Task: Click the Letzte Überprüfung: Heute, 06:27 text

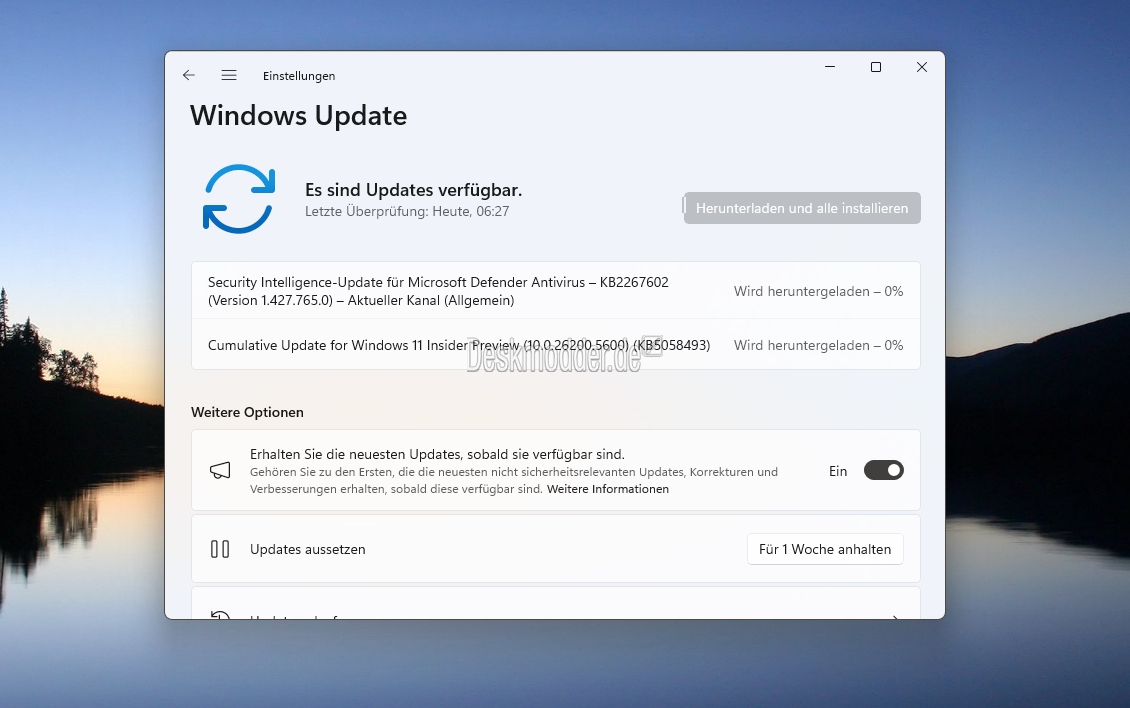Action: pos(407,211)
